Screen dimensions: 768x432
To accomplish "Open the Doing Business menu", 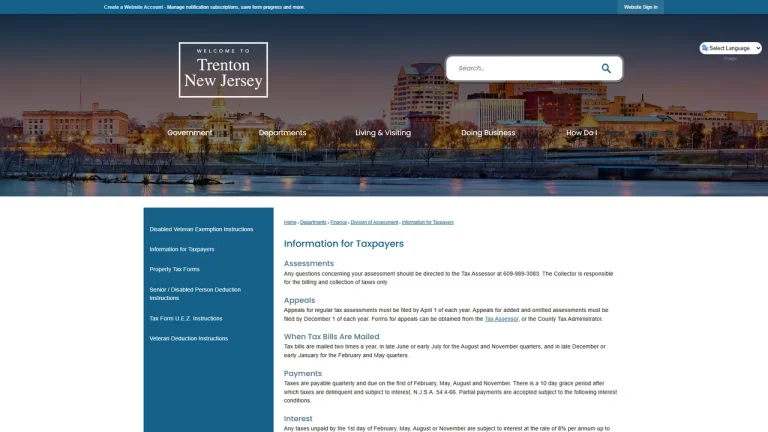I will click(x=488, y=133).
